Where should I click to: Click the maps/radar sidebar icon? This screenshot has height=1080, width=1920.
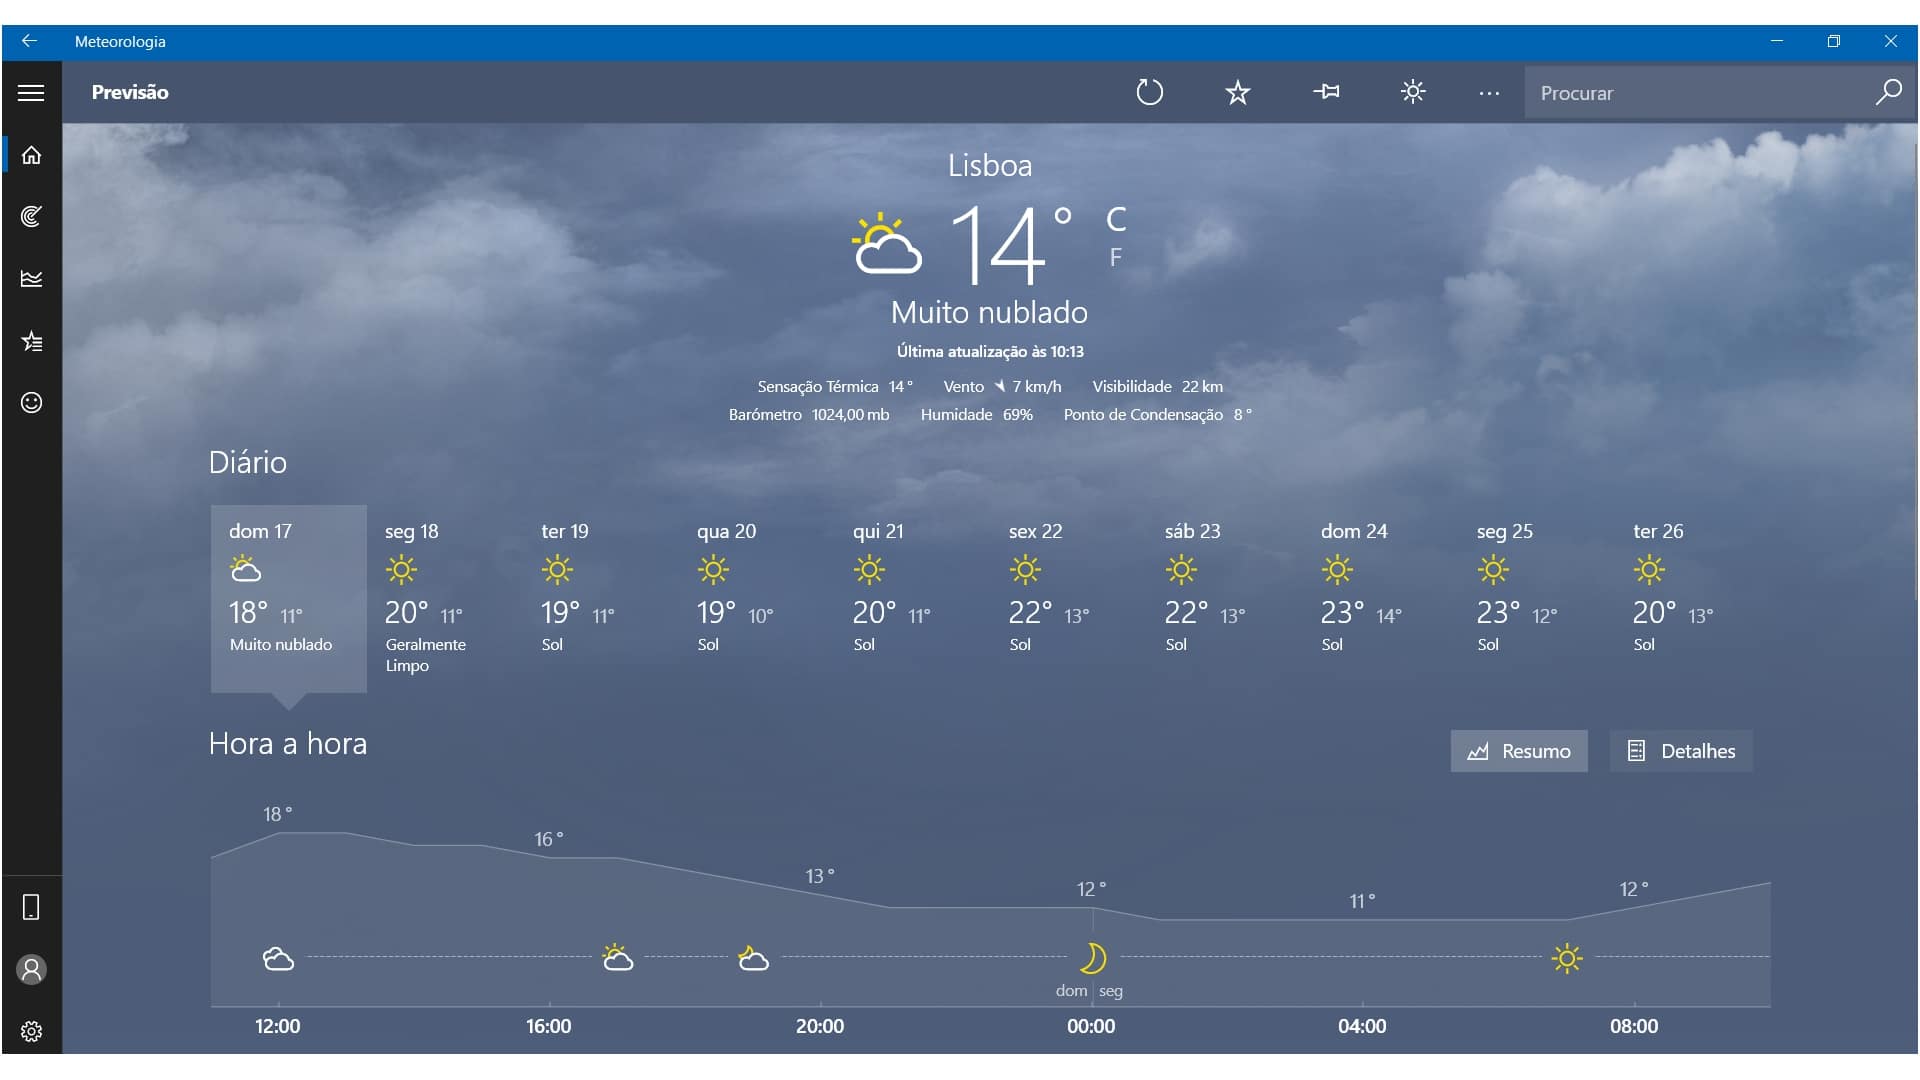(x=32, y=216)
